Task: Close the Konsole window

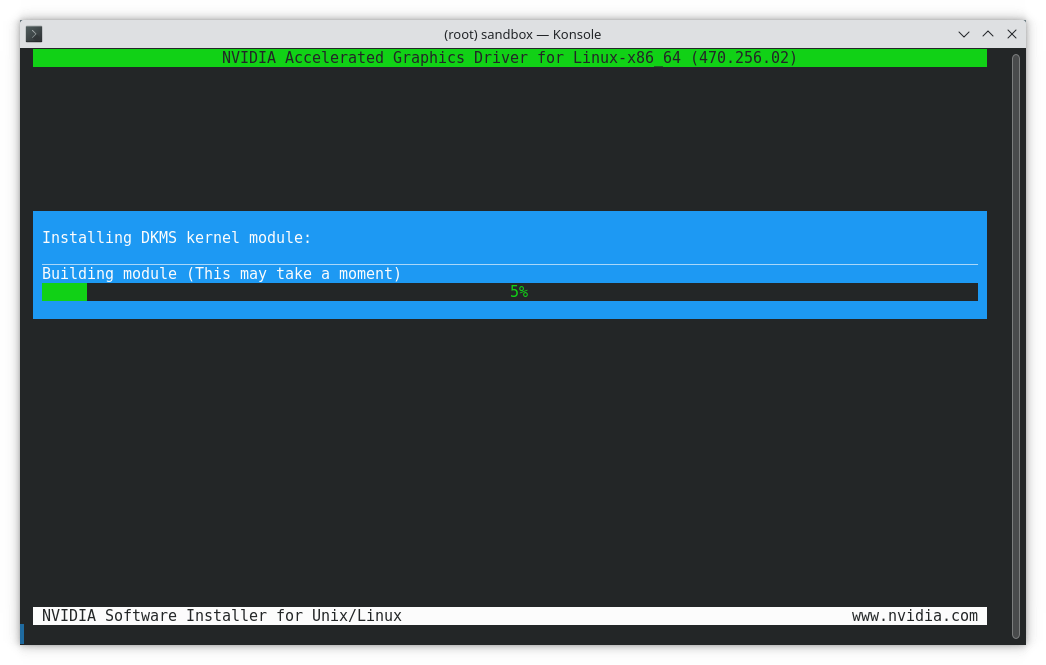Action: tap(1012, 34)
